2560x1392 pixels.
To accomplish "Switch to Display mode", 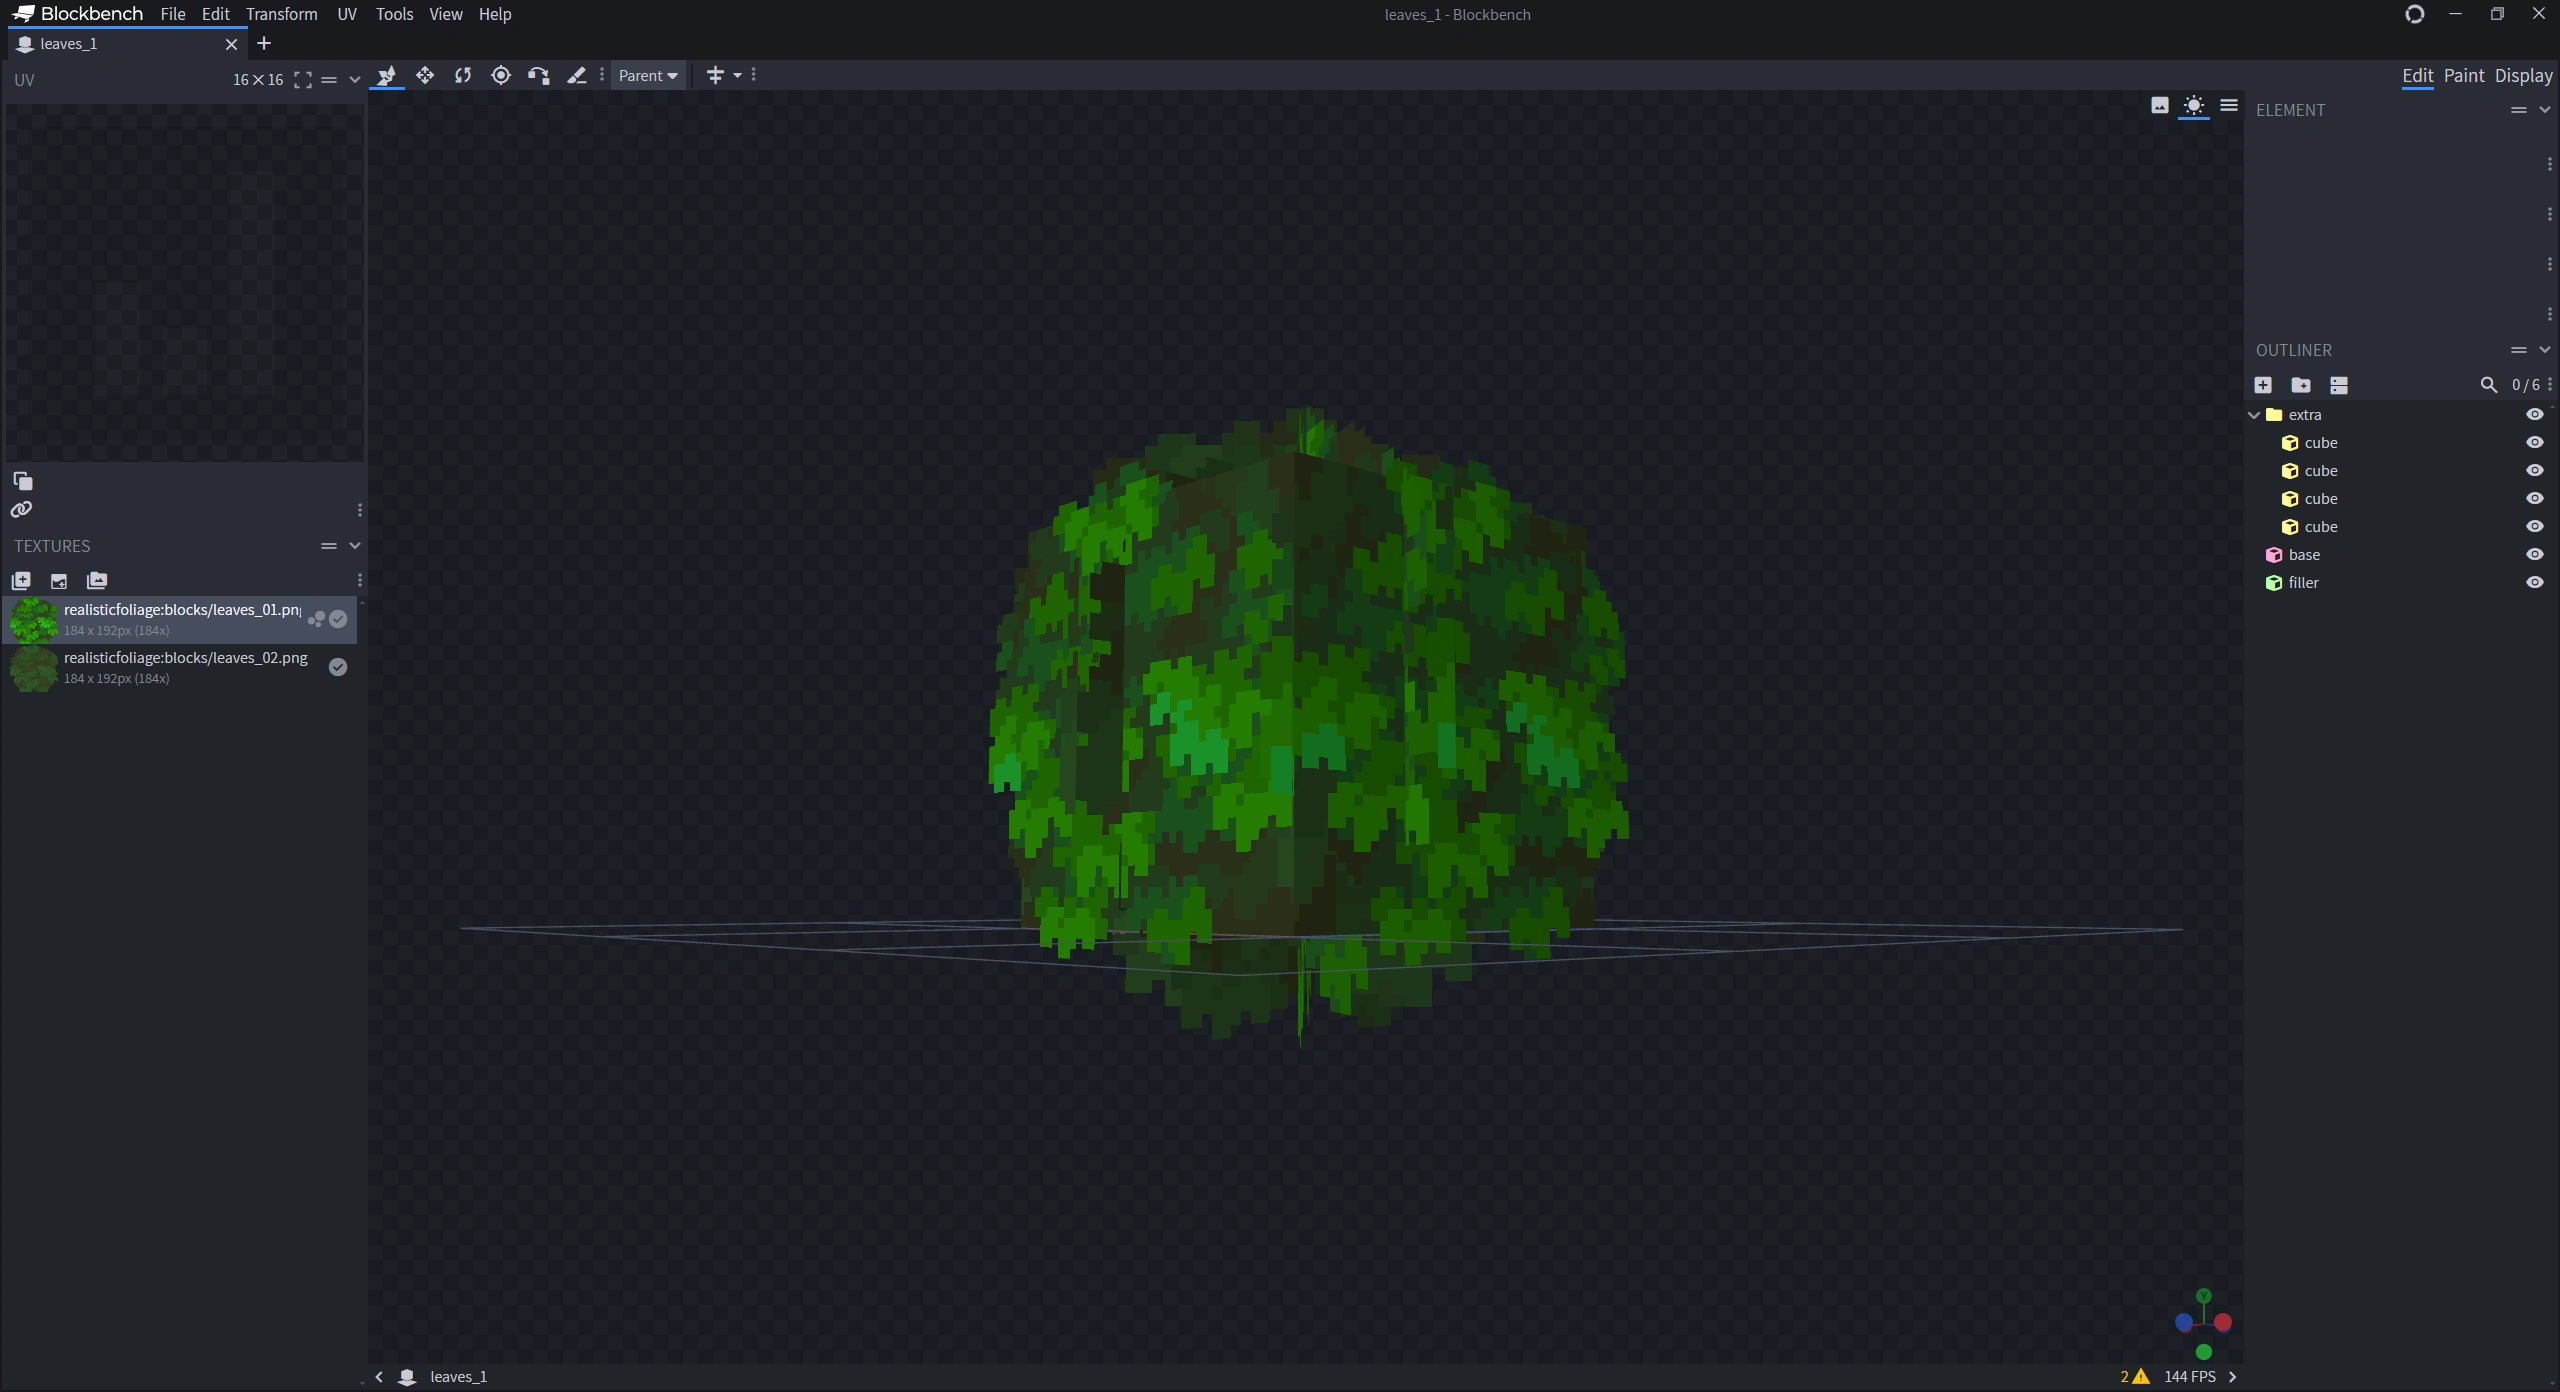I will (2523, 76).
